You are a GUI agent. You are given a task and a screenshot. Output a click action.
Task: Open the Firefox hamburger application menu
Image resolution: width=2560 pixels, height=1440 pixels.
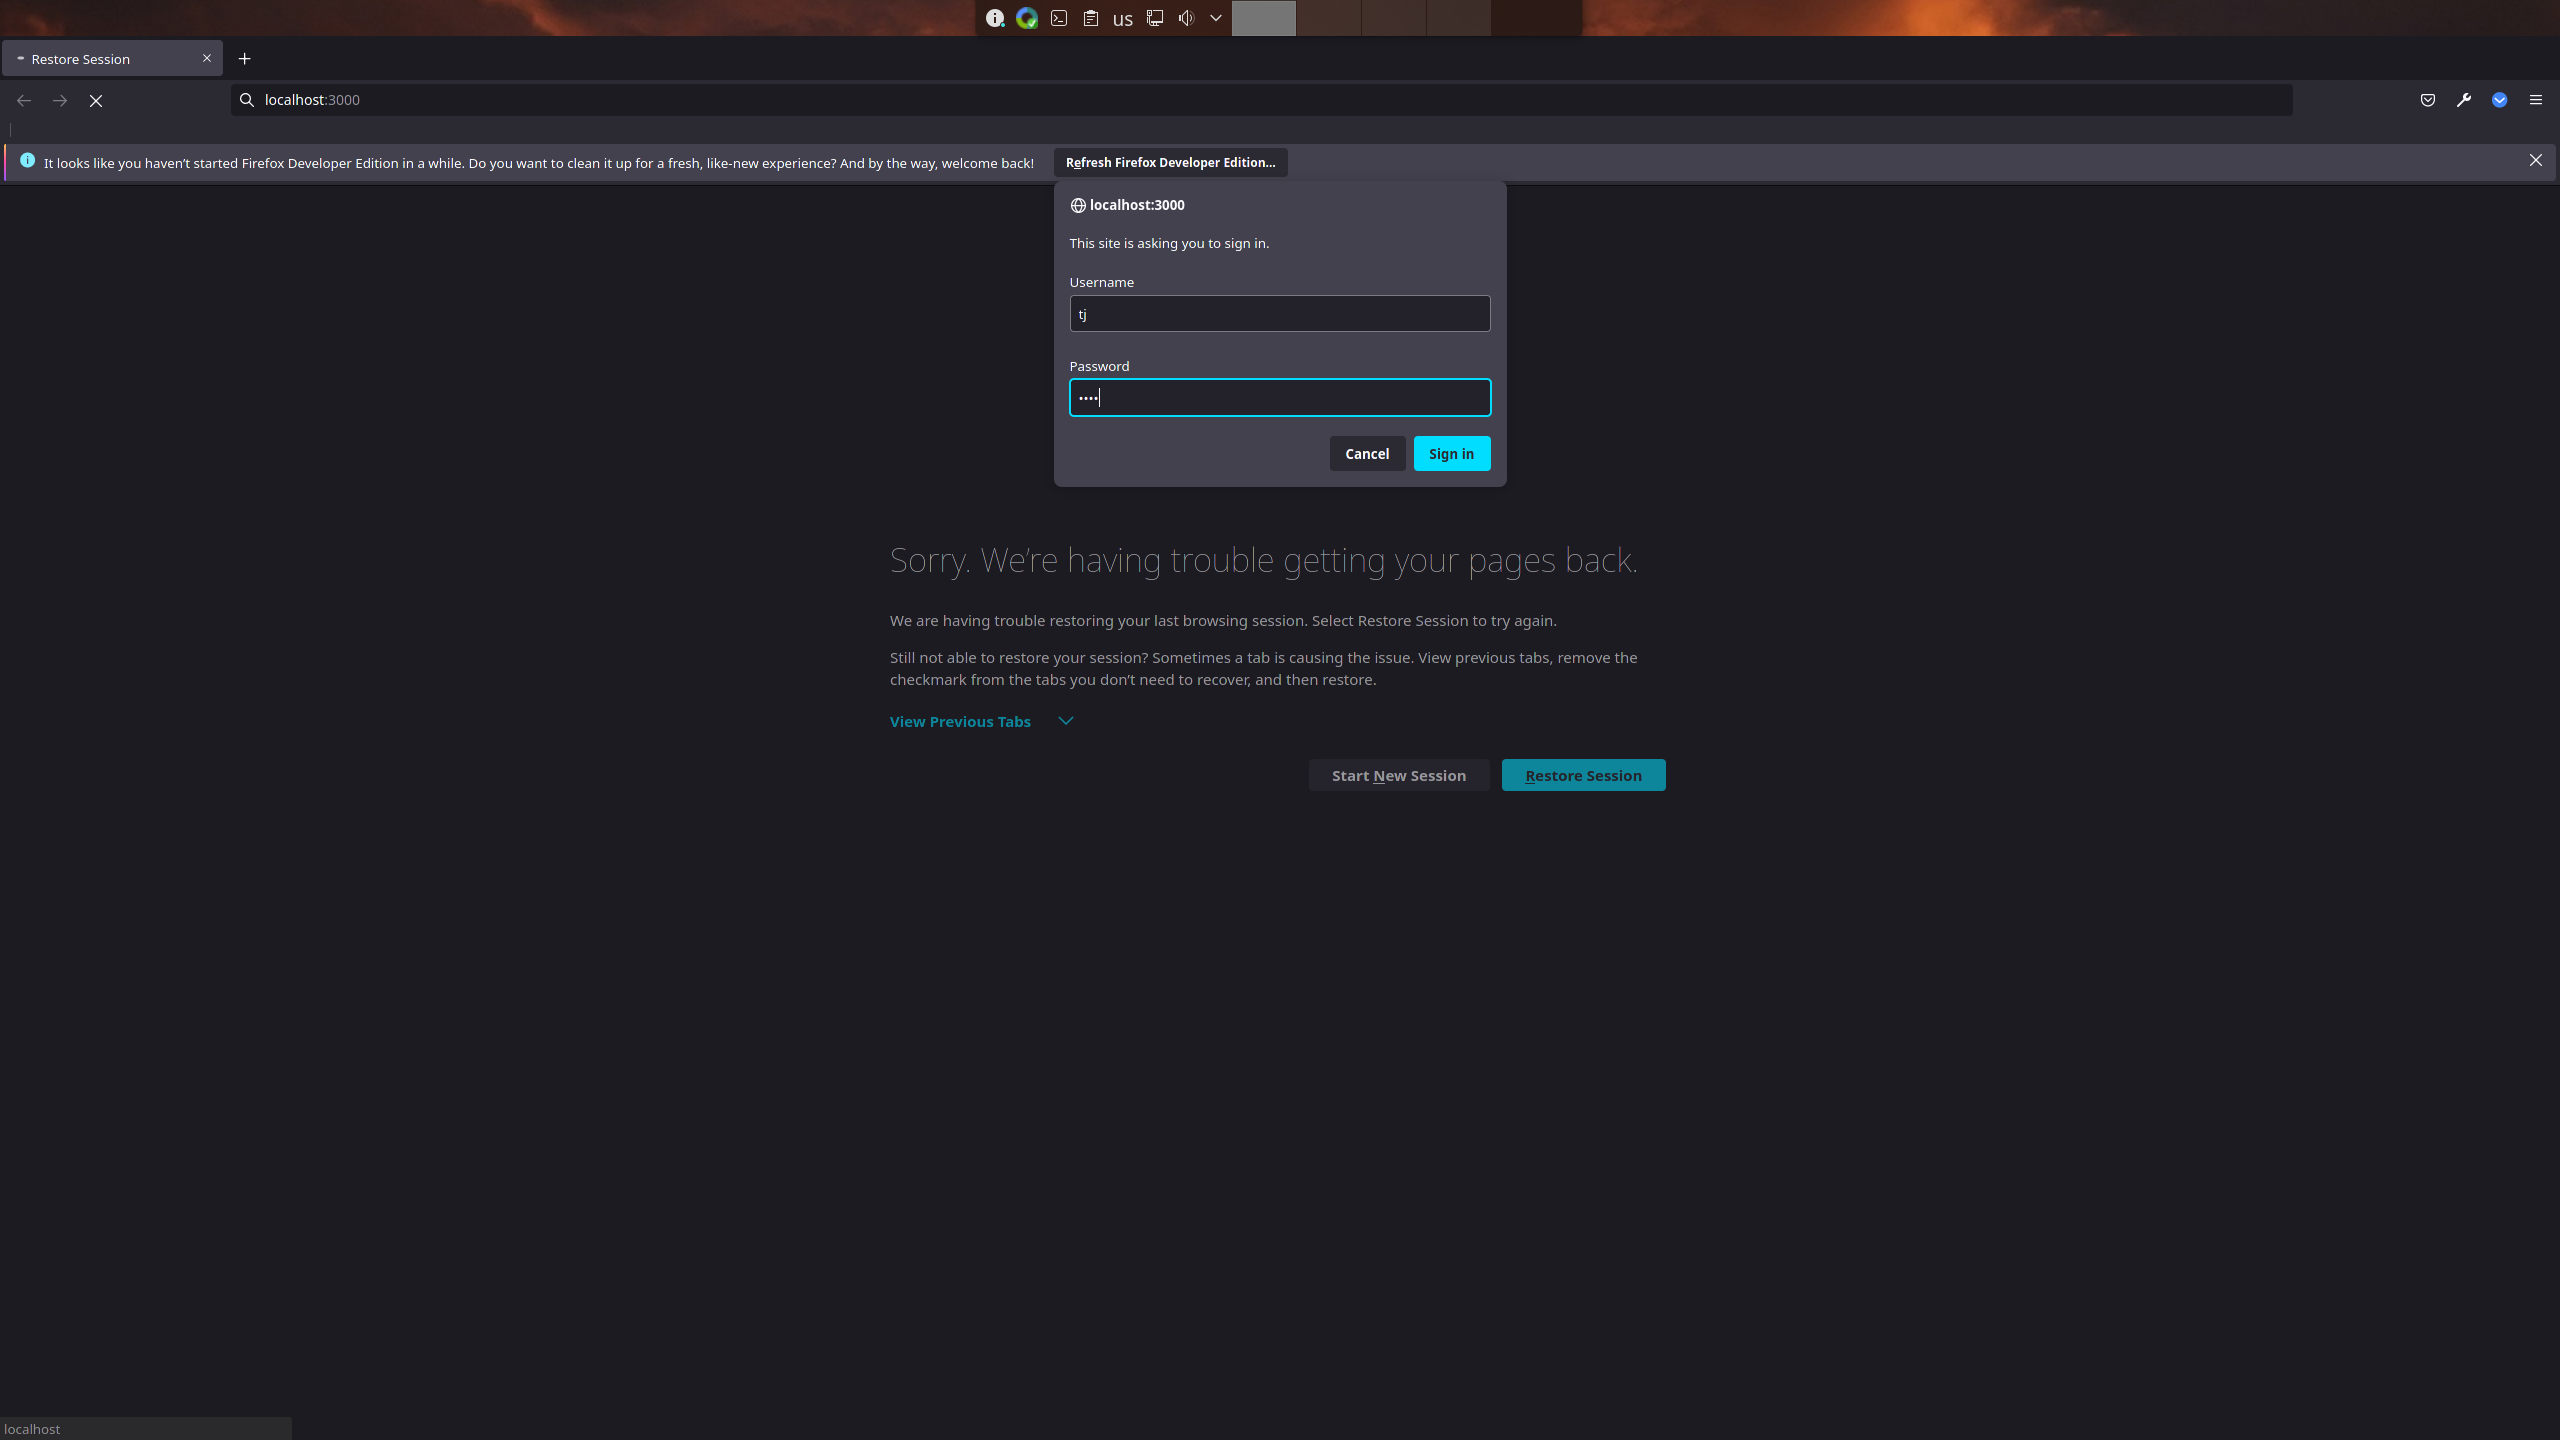(2535, 100)
